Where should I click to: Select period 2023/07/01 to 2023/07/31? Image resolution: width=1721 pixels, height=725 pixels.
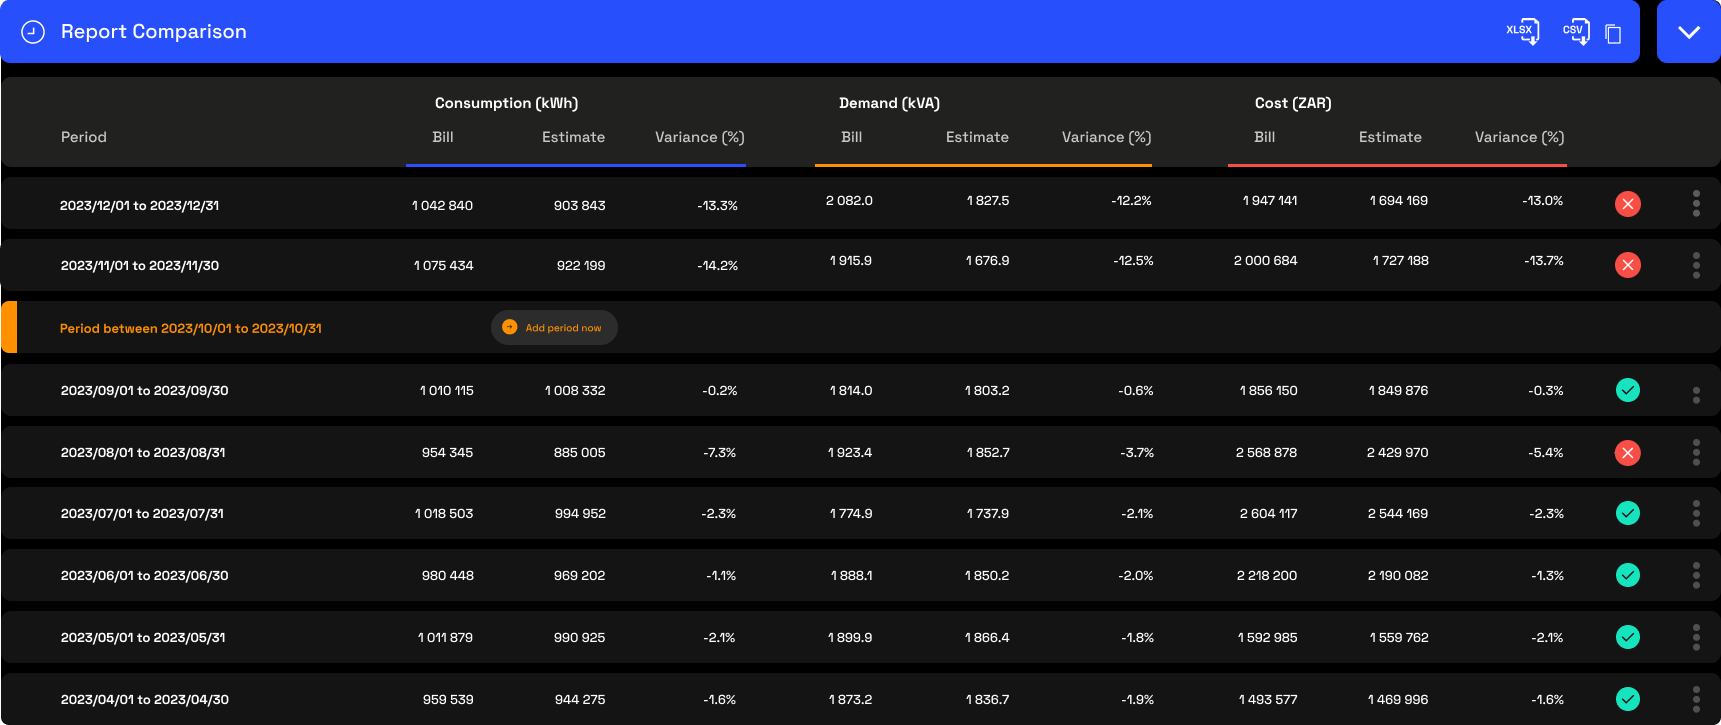click(142, 513)
